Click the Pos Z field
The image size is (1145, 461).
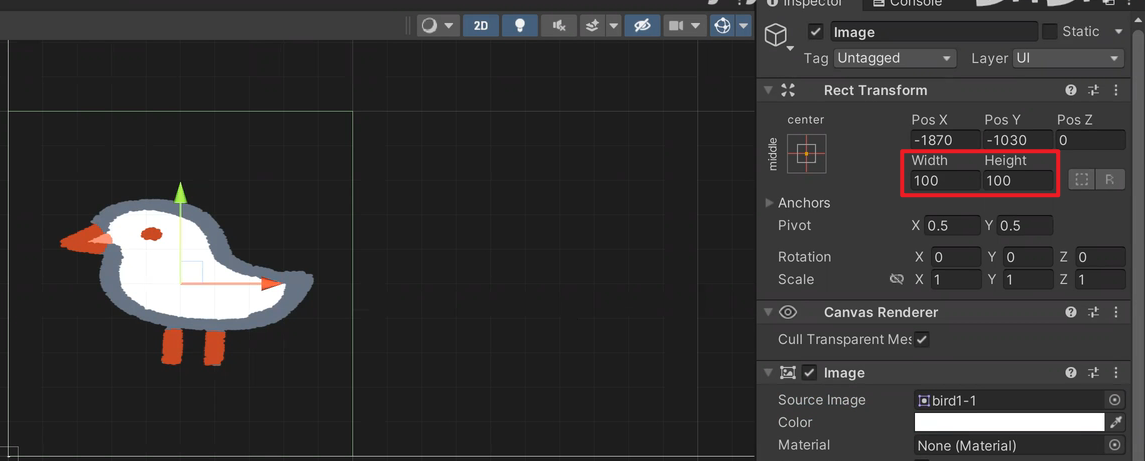click(x=1090, y=140)
